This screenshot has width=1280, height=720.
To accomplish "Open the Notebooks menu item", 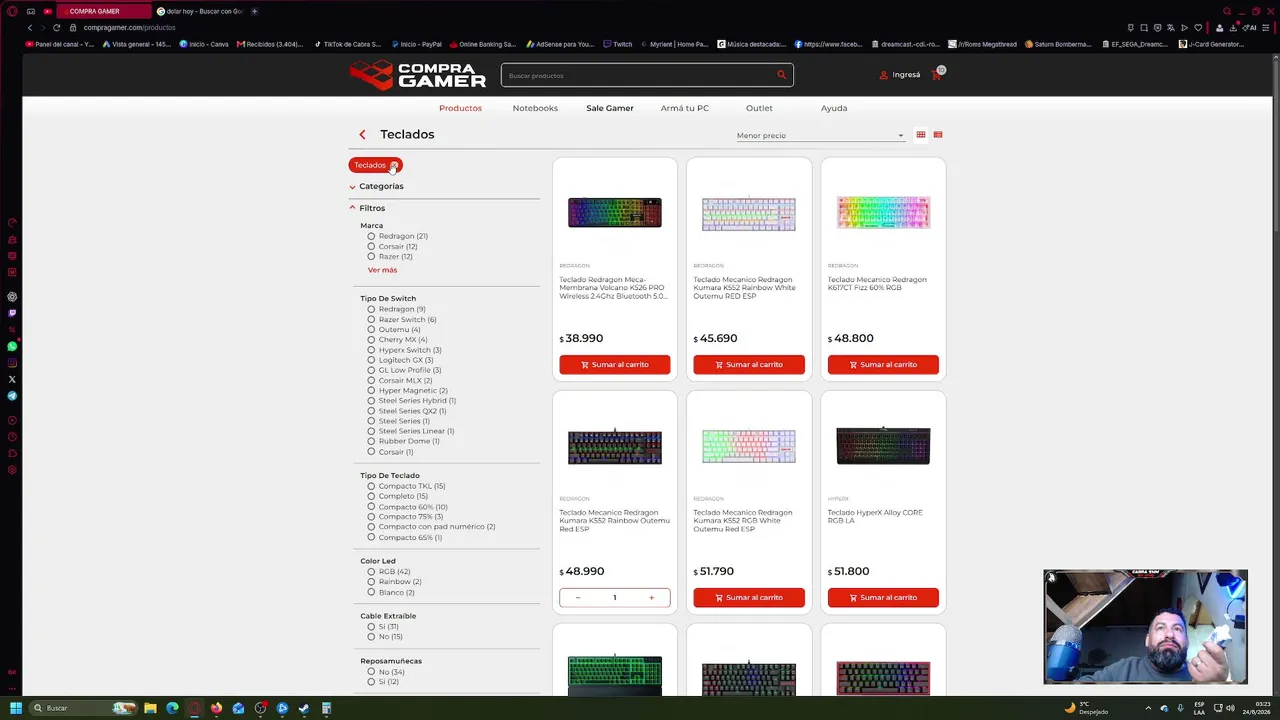I will tap(535, 108).
